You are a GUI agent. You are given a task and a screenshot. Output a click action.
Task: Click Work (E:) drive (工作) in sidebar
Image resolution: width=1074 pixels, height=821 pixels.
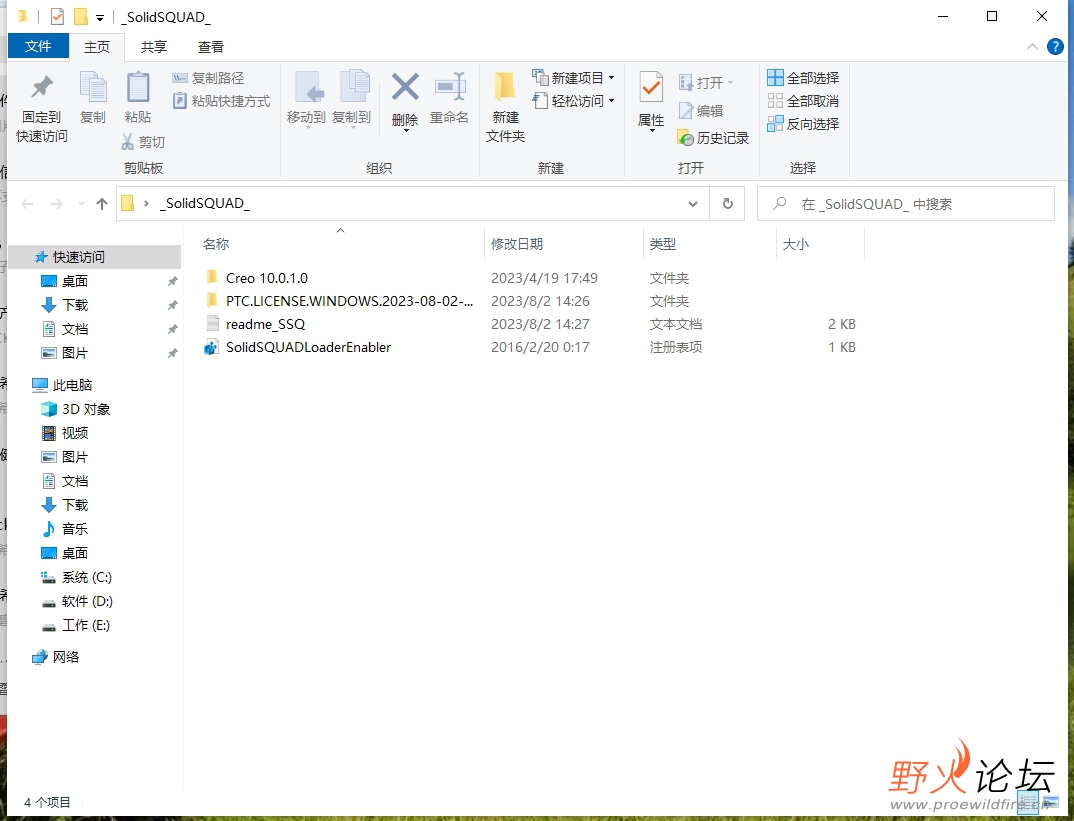coord(86,625)
